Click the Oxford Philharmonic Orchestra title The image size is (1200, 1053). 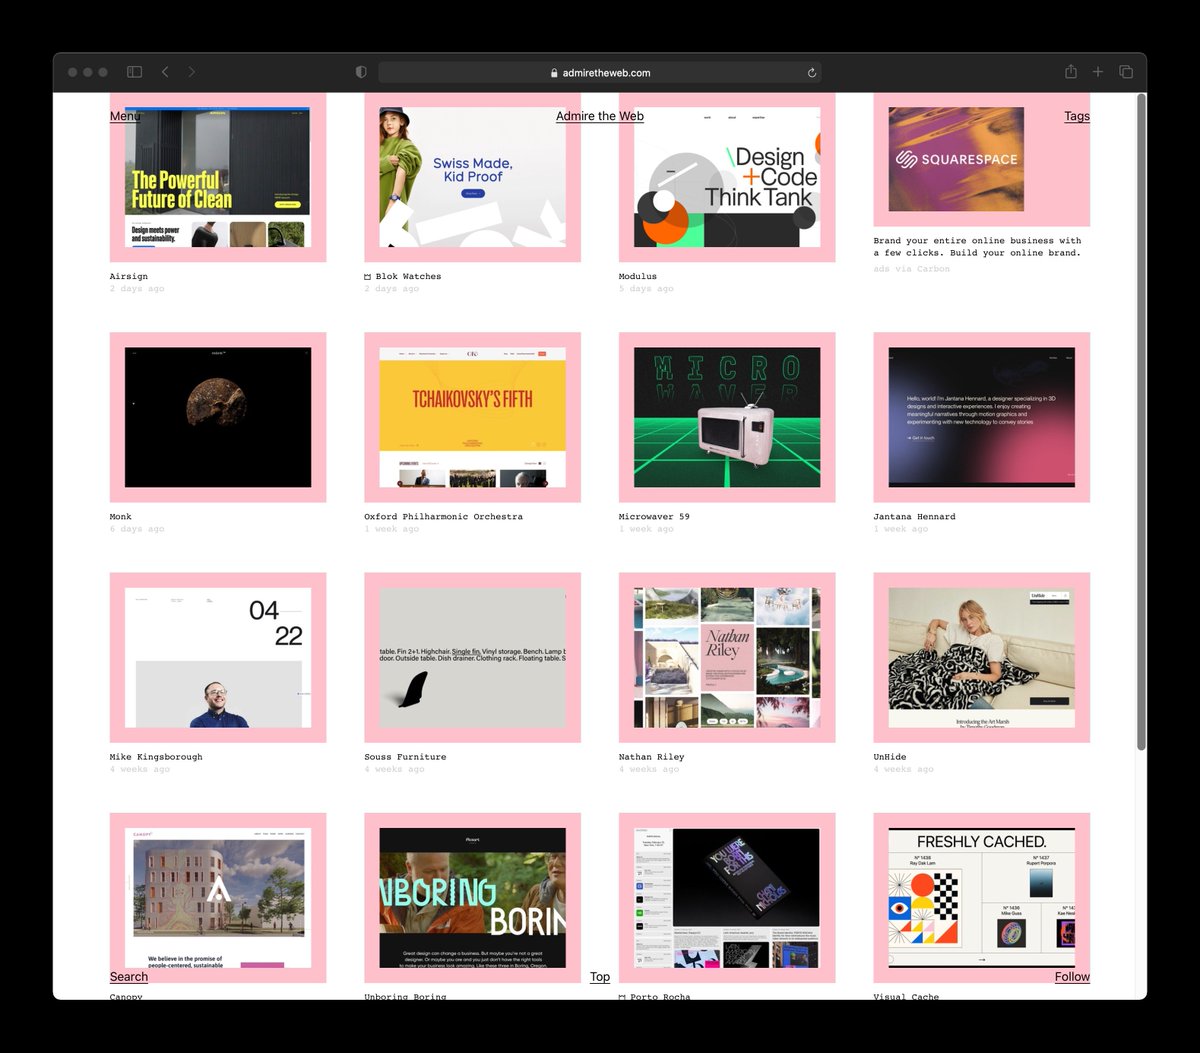click(443, 516)
